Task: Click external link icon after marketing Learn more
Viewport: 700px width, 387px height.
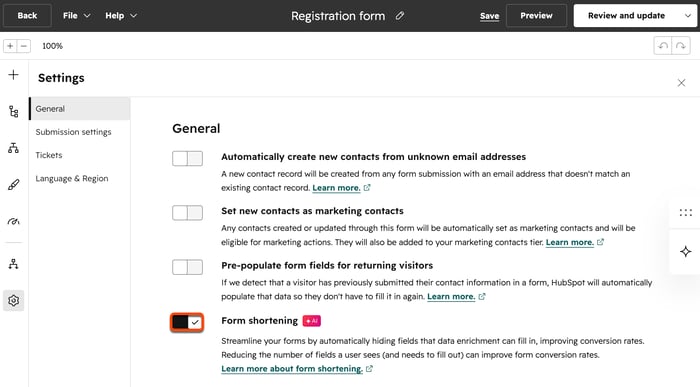Action: [600, 242]
